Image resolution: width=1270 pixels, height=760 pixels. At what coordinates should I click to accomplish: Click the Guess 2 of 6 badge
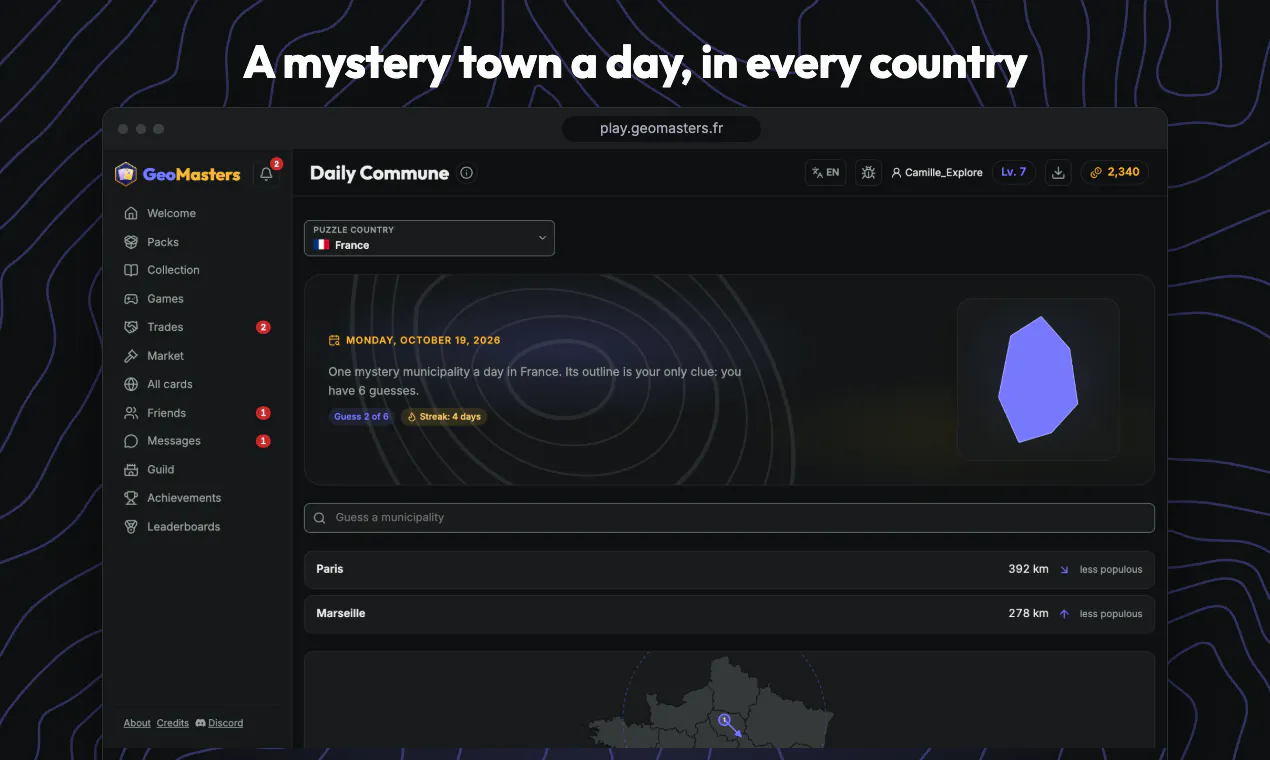coord(361,416)
